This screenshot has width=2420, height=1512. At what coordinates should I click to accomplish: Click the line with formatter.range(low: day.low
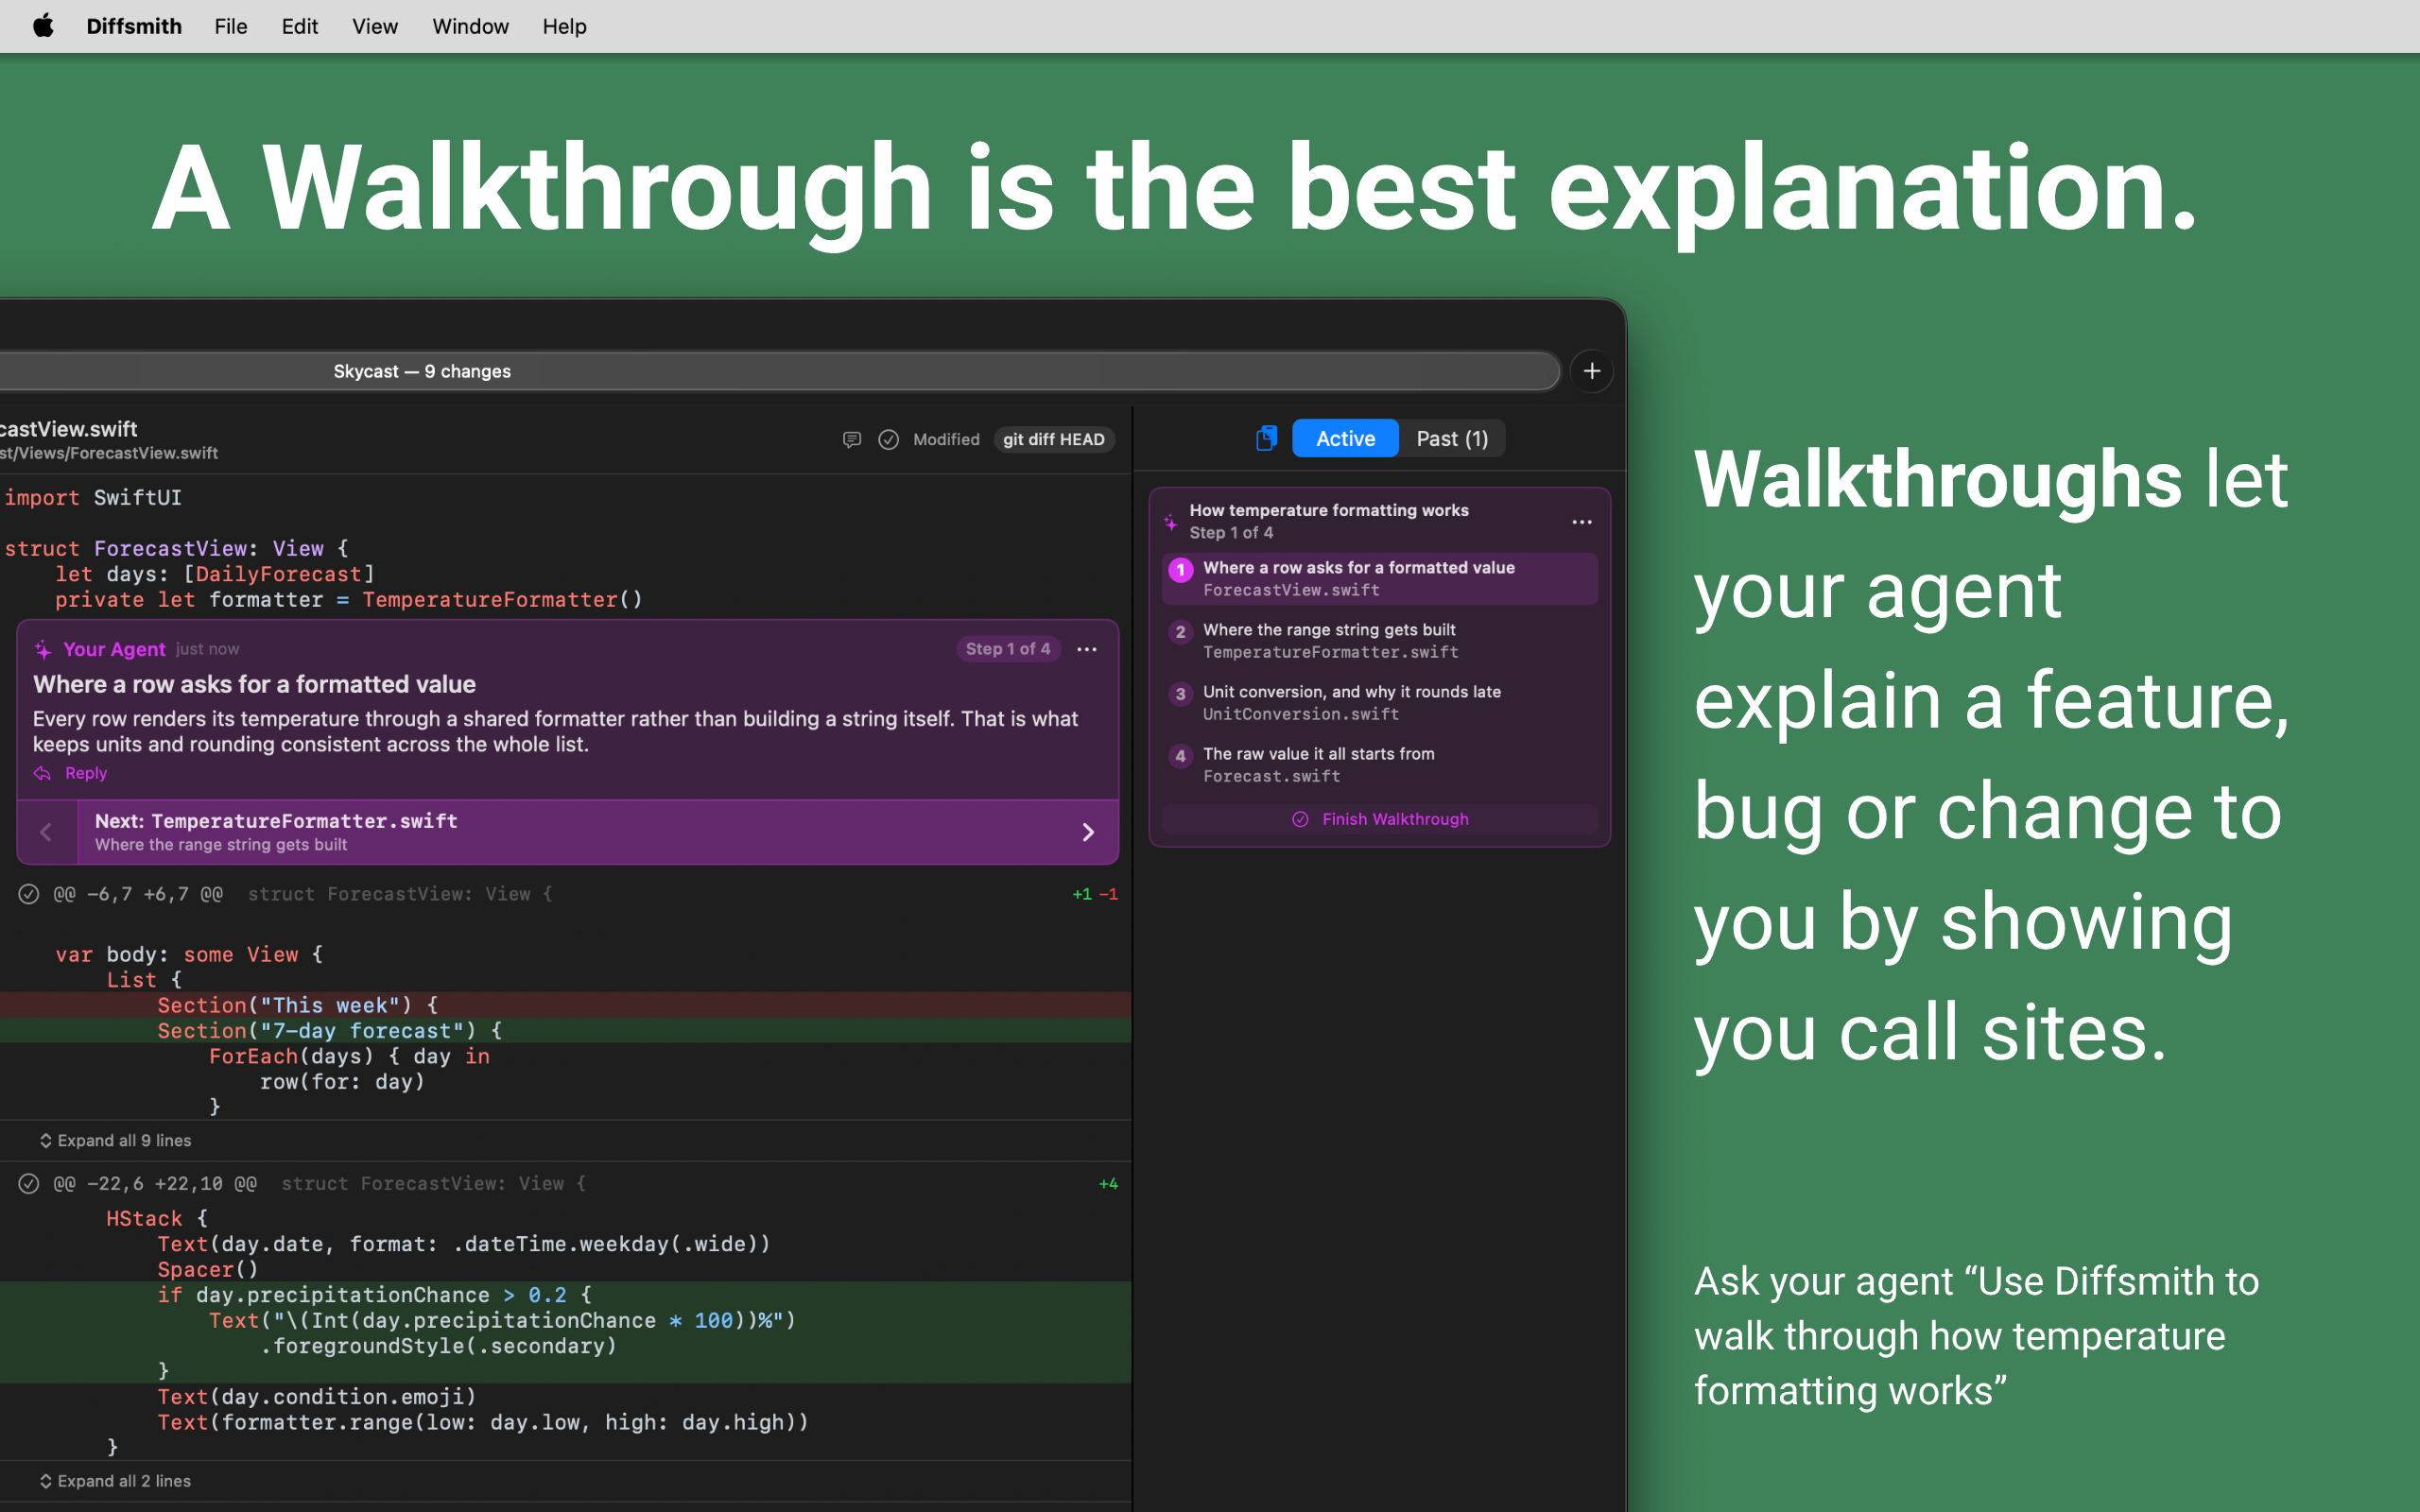click(x=483, y=1422)
